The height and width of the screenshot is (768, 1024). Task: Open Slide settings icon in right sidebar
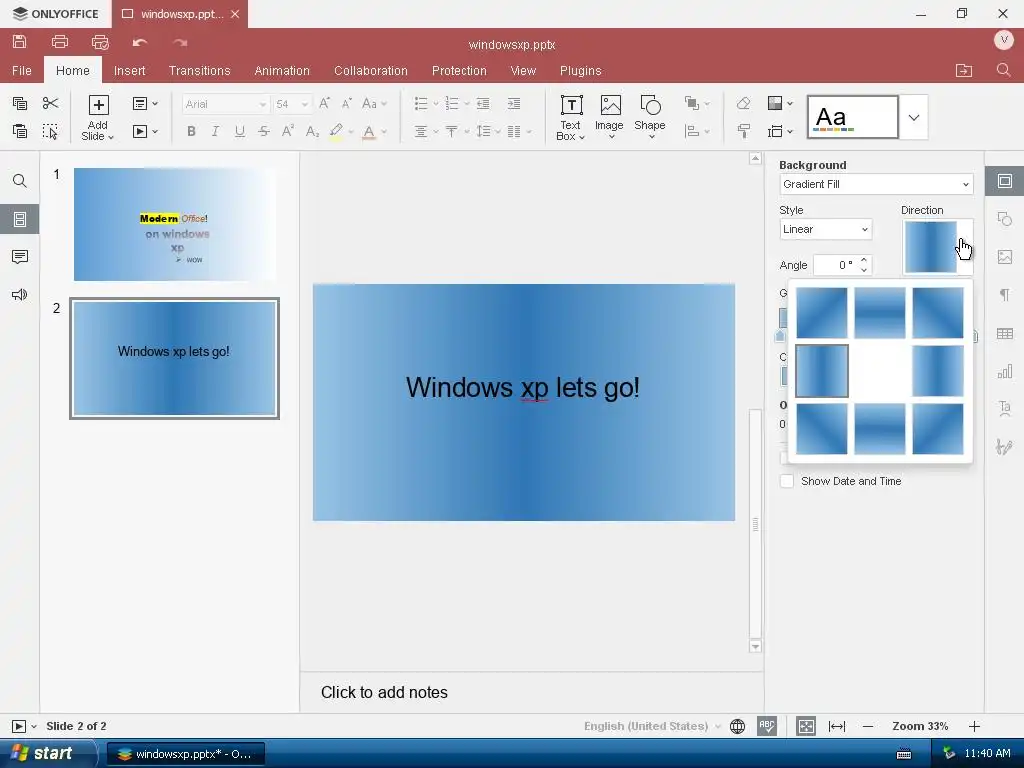[x=1004, y=181]
